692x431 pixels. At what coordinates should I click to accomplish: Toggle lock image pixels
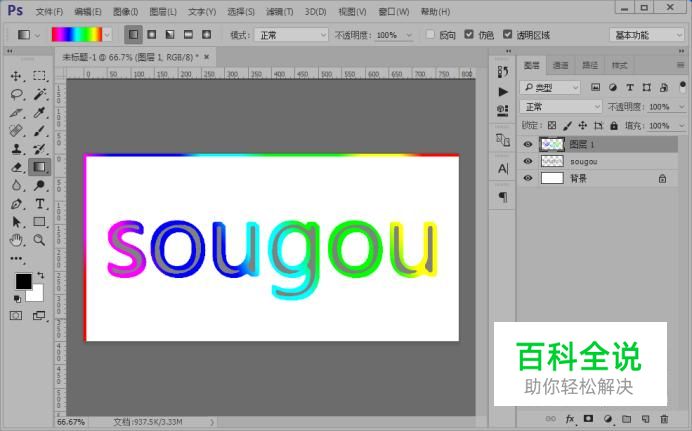(x=568, y=126)
